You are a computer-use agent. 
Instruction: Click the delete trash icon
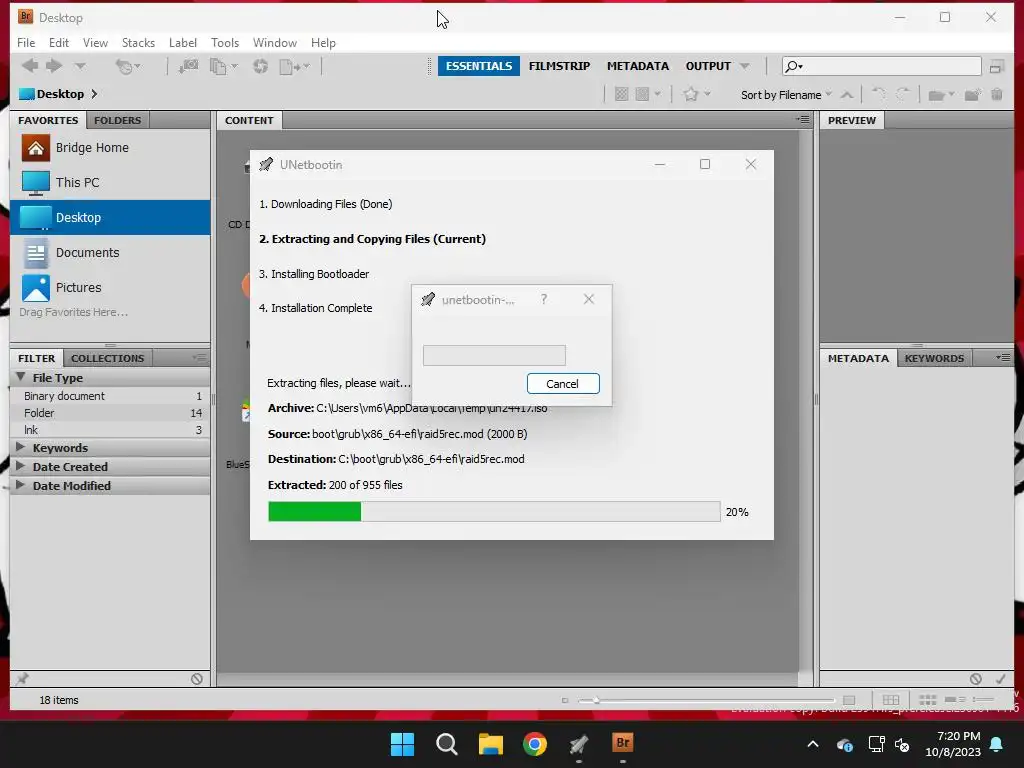(x=997, y=95)
